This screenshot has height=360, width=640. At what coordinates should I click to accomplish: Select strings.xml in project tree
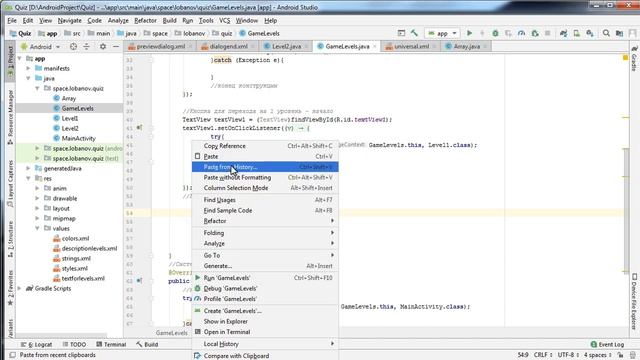point(76,258)
